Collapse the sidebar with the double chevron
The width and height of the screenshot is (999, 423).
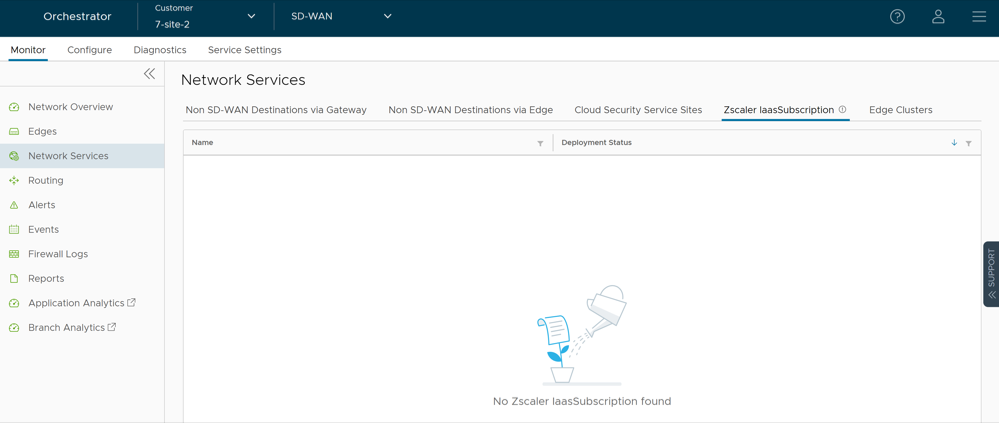(149, 74)
